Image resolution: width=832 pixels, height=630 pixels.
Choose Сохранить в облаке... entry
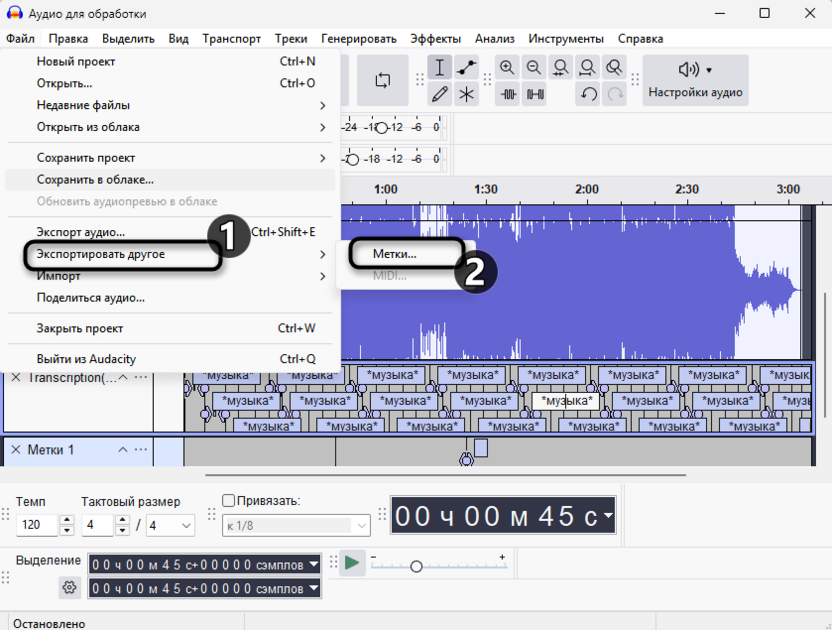click(x=170, y=179)
